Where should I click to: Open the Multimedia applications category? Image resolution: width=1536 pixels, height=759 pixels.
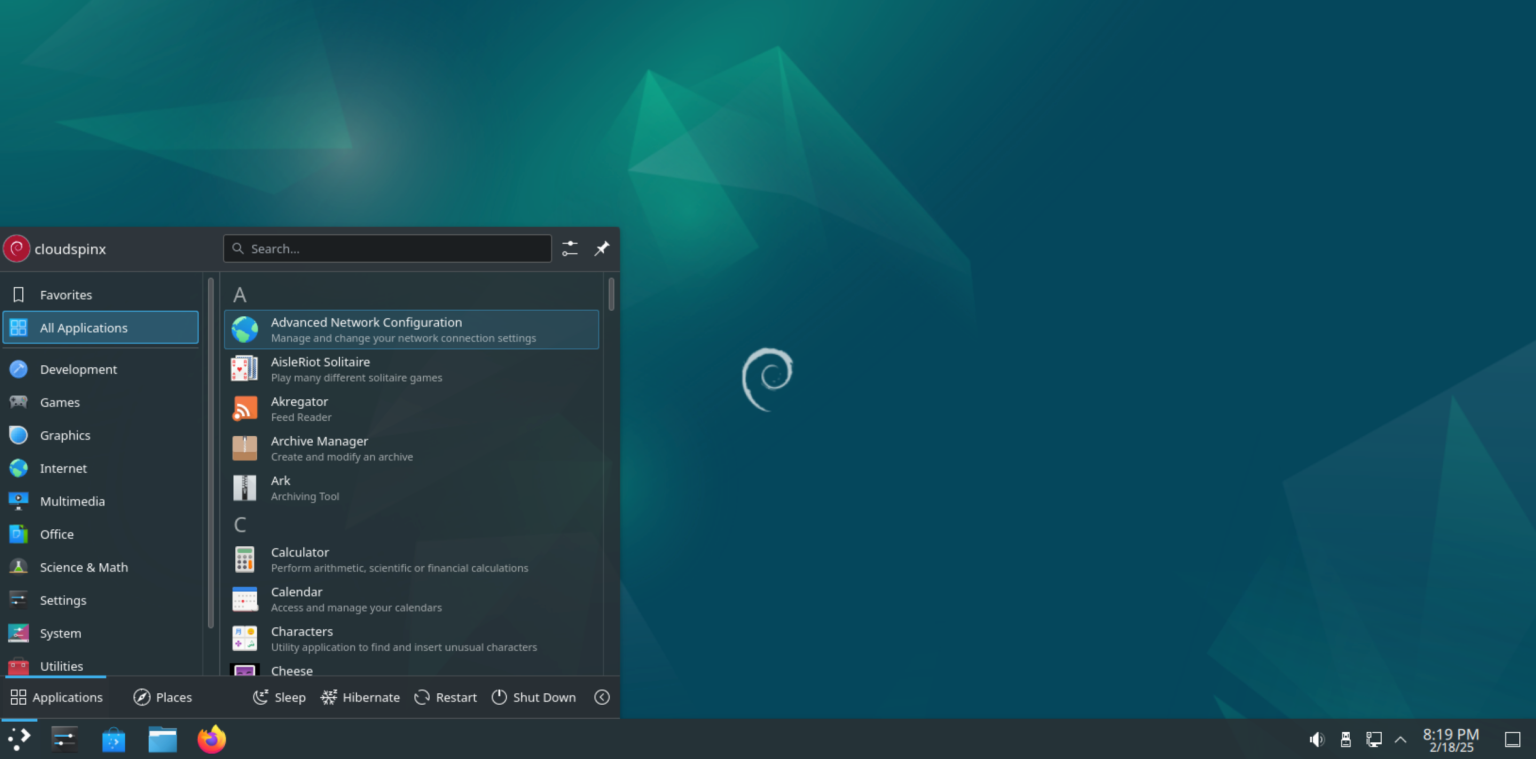(72, 501)
